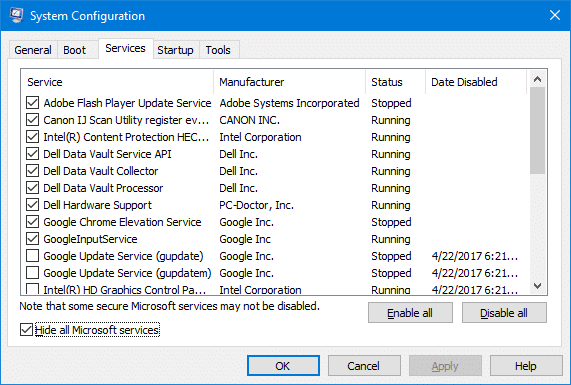This screenshot has width=571, height=385.
Task: Uncheck Adobe Flash Player Update Service
Action: click(x=32, y=103)
